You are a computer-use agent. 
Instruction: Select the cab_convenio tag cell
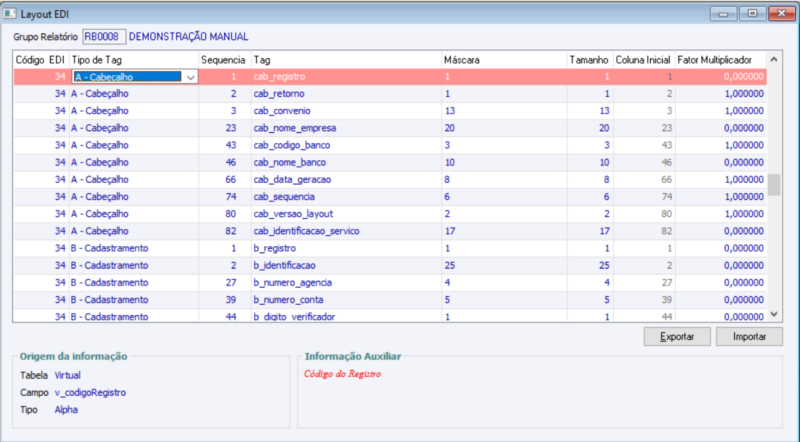point(346,111)
